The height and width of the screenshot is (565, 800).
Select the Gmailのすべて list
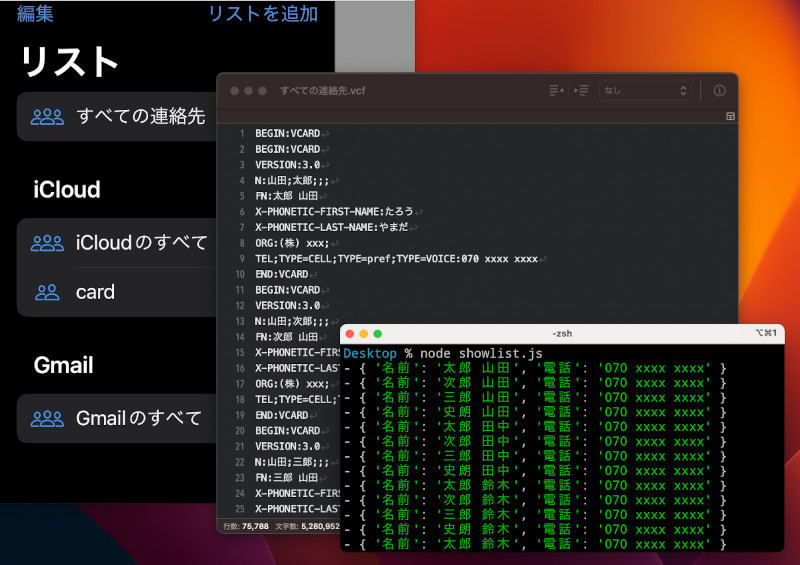138,418
